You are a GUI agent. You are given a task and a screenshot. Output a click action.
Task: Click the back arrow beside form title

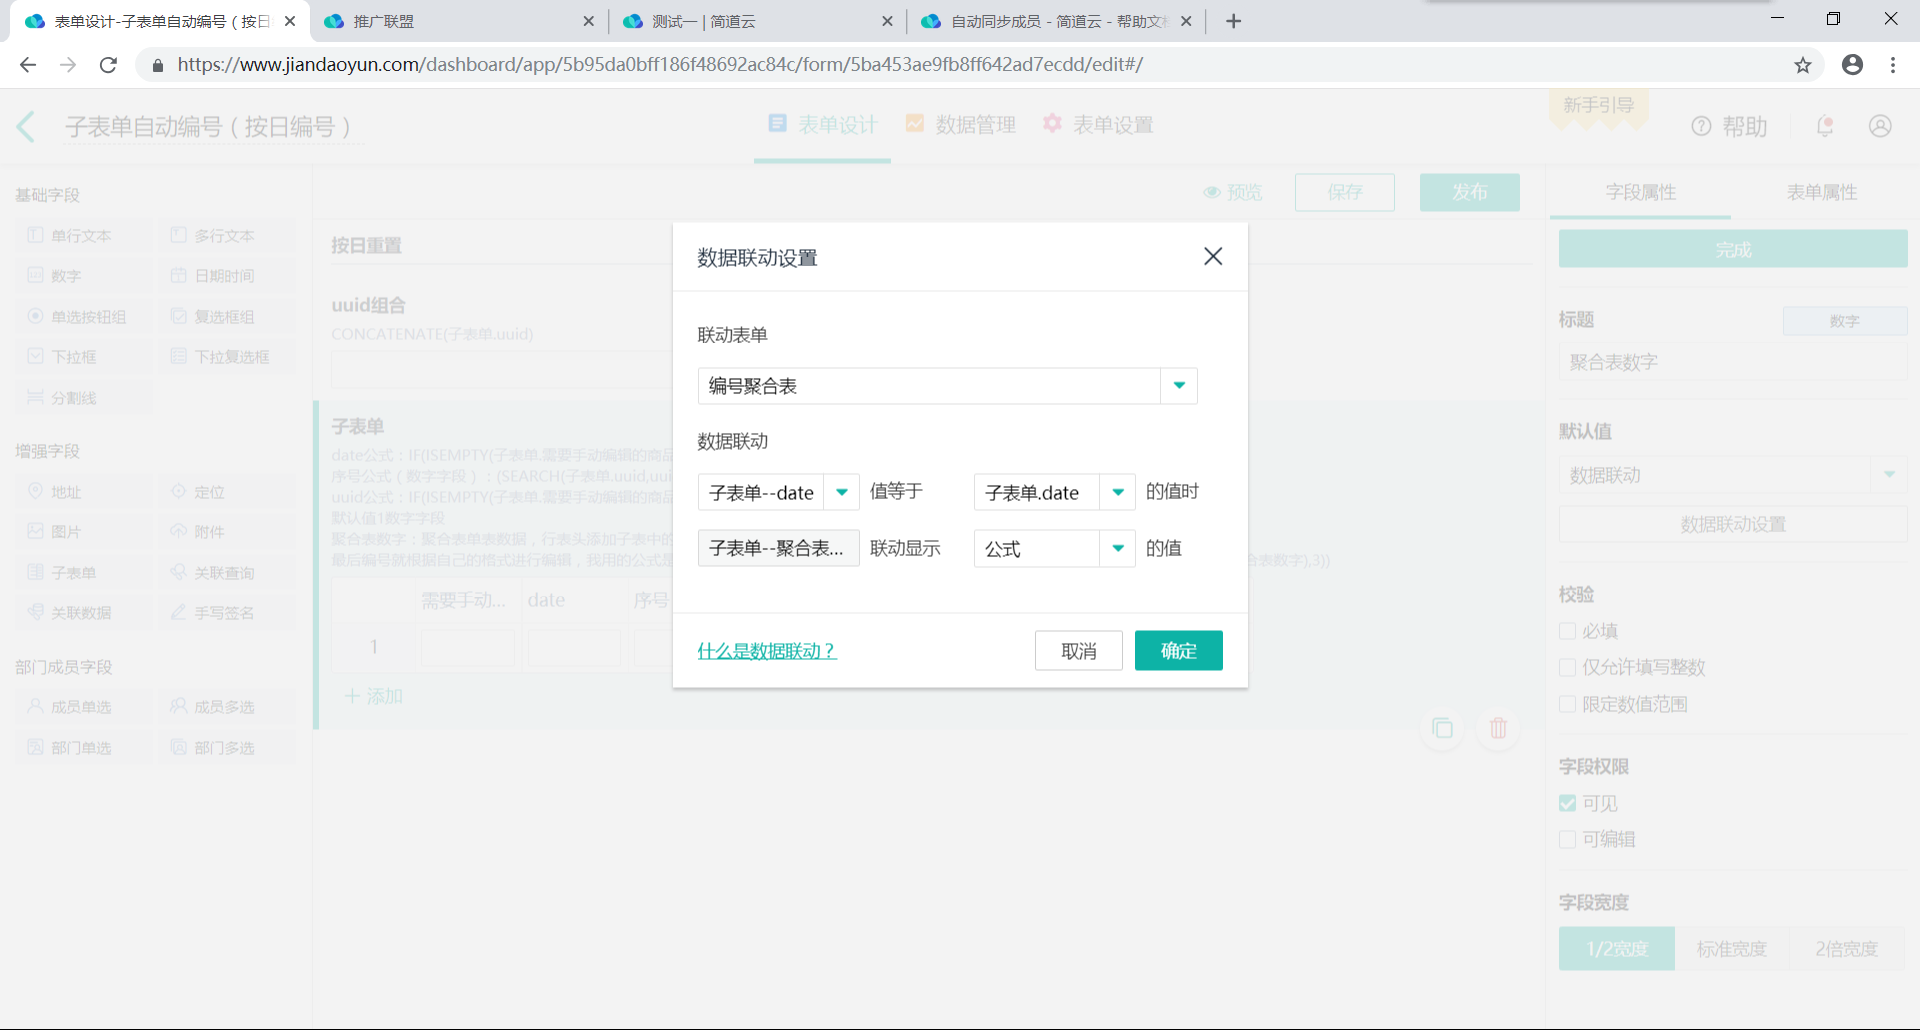point(27,127)
